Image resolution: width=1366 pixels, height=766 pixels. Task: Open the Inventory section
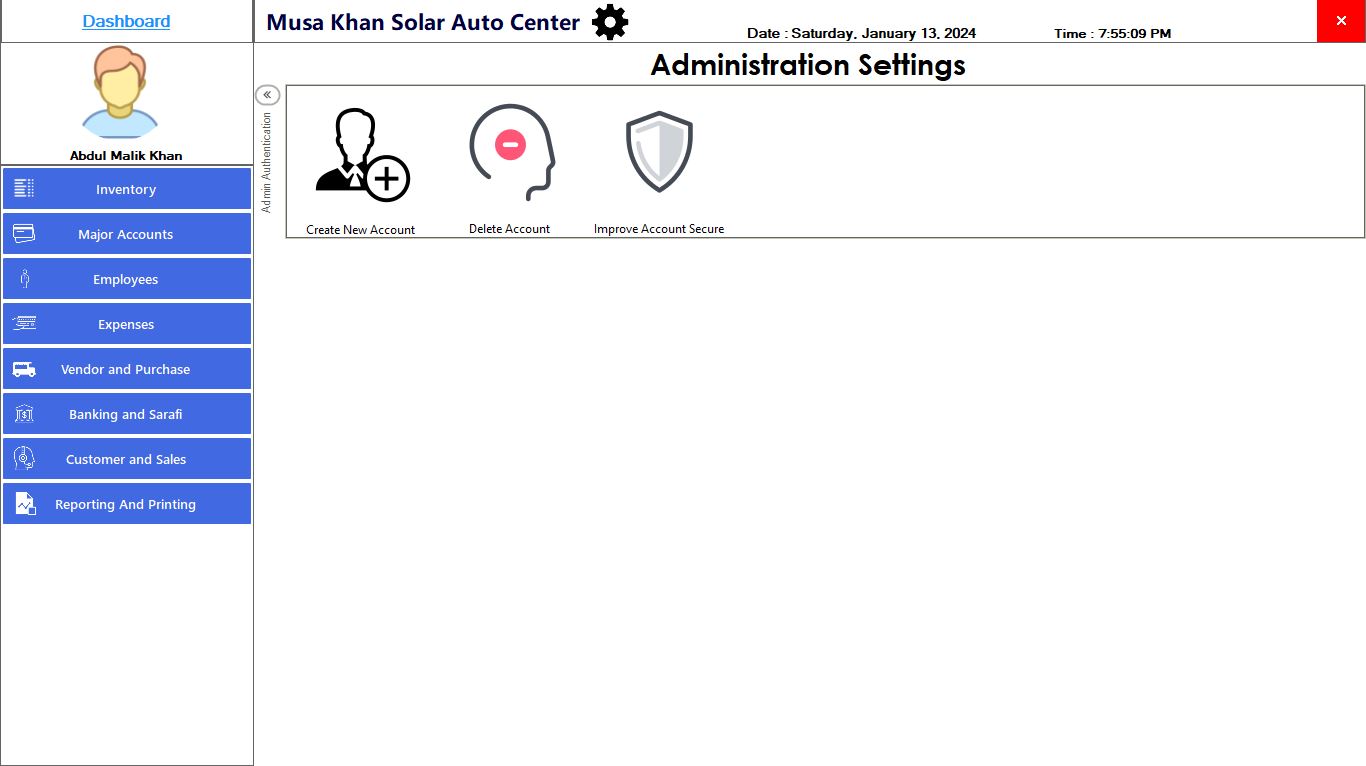[126, 189]
